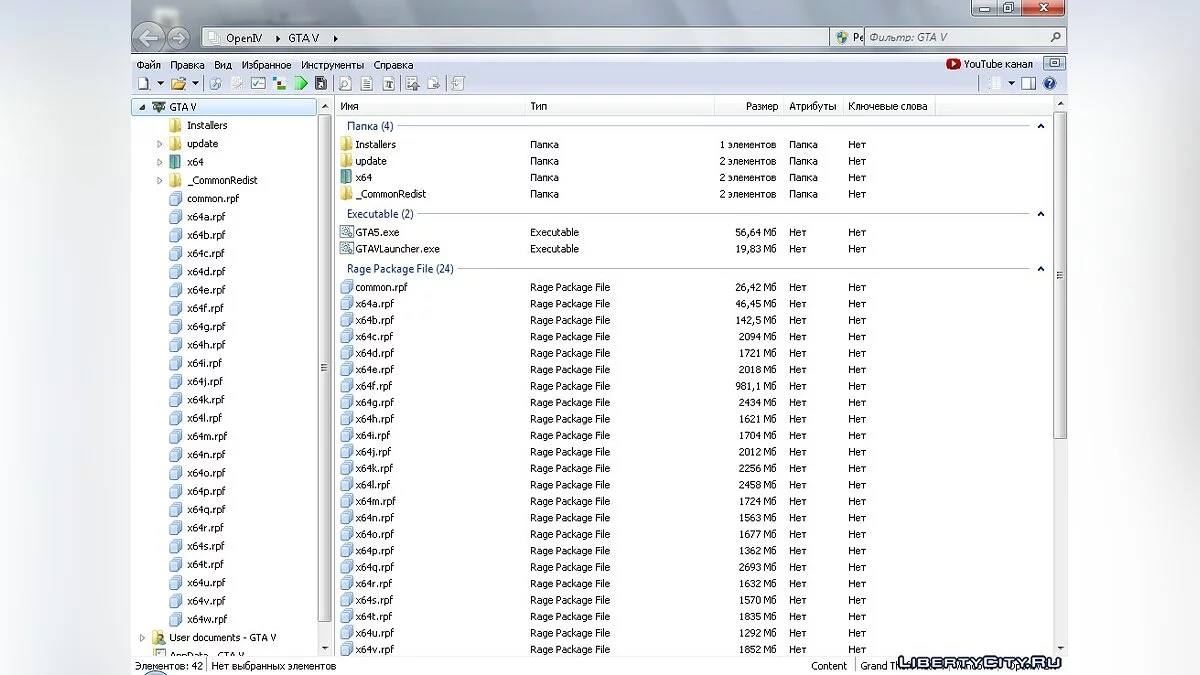Click the New file toolbar icon
Screen dimensions: 1200x675
click(143, 84)
